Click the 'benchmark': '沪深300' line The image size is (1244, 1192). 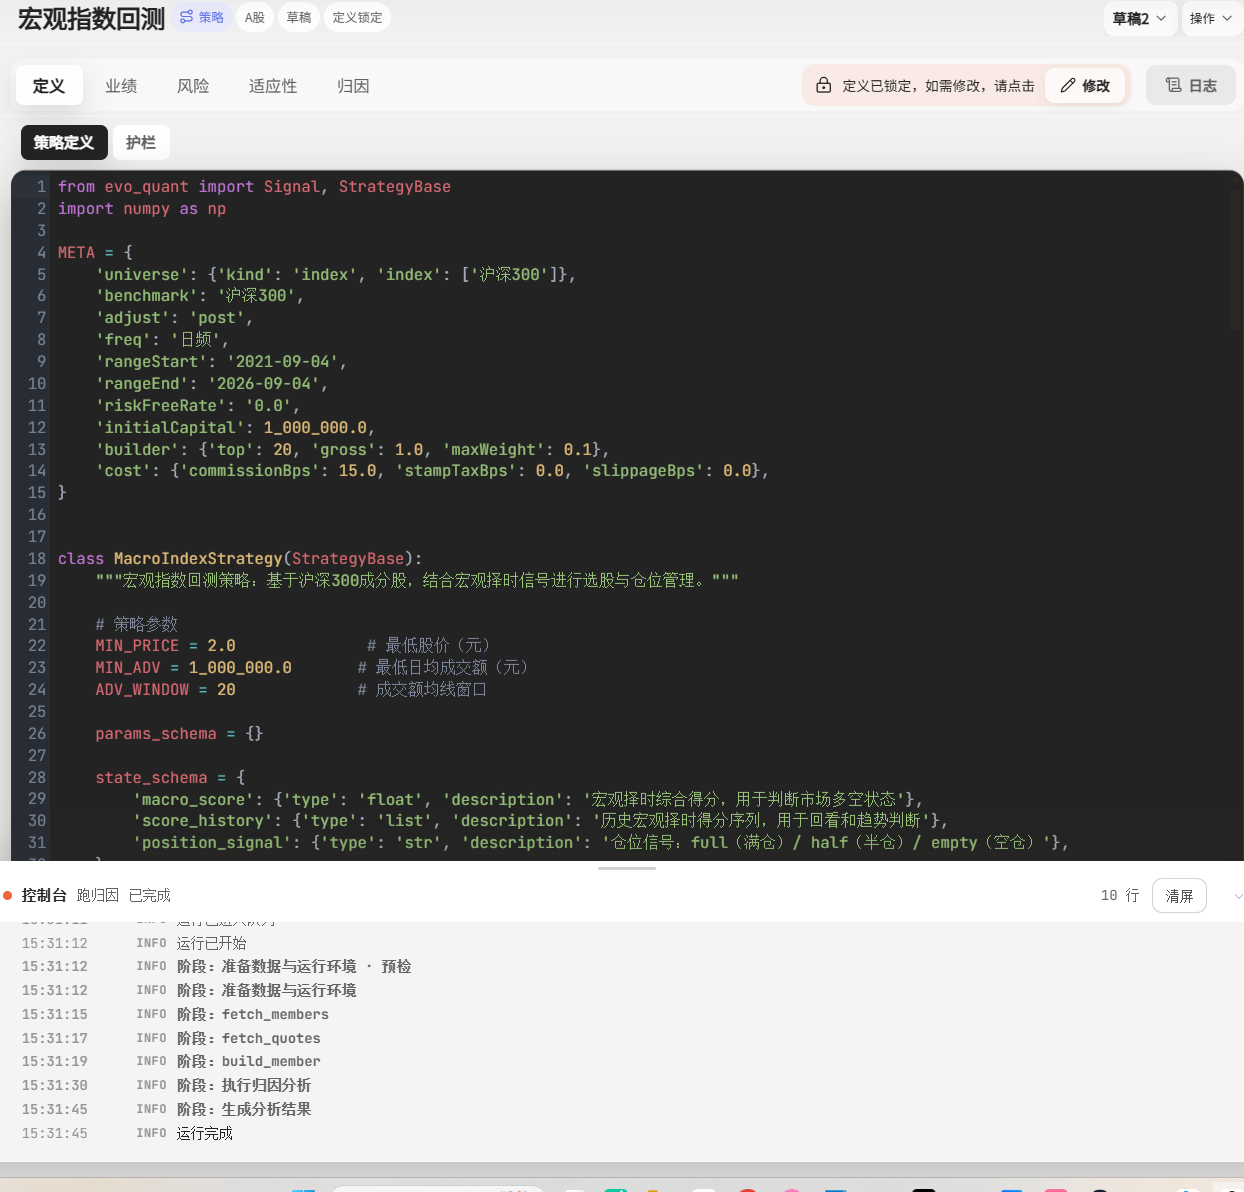point(199,296)
